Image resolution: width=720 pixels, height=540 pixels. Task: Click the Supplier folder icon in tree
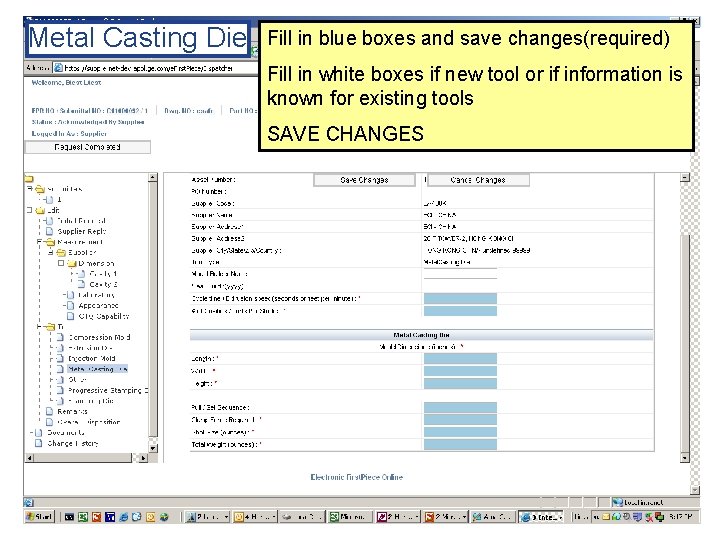(x=61, y=253)
